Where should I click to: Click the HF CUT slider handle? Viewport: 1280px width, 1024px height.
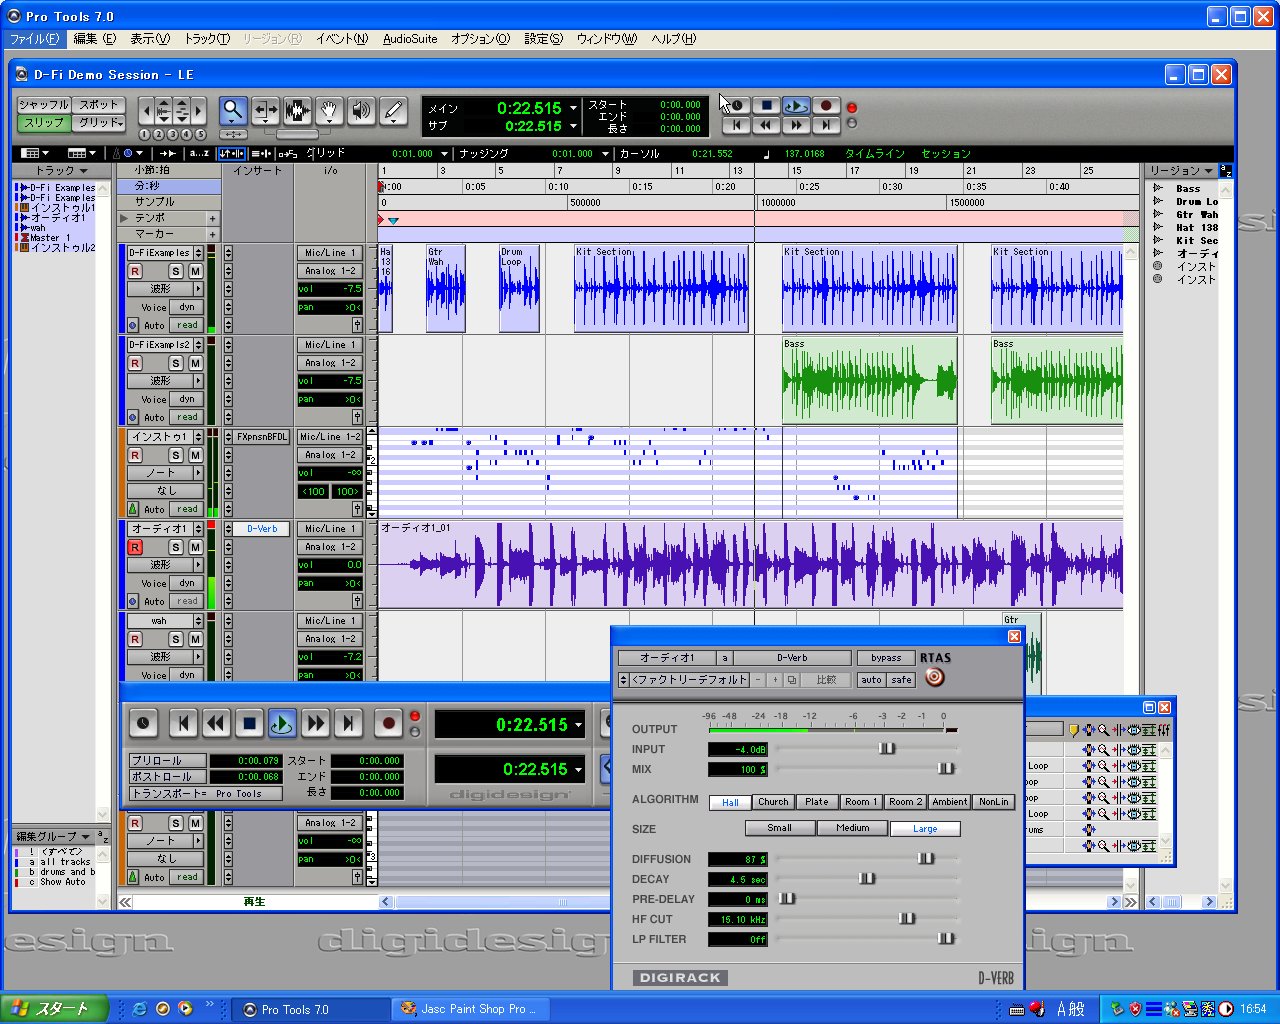click(x=906, y=918)
